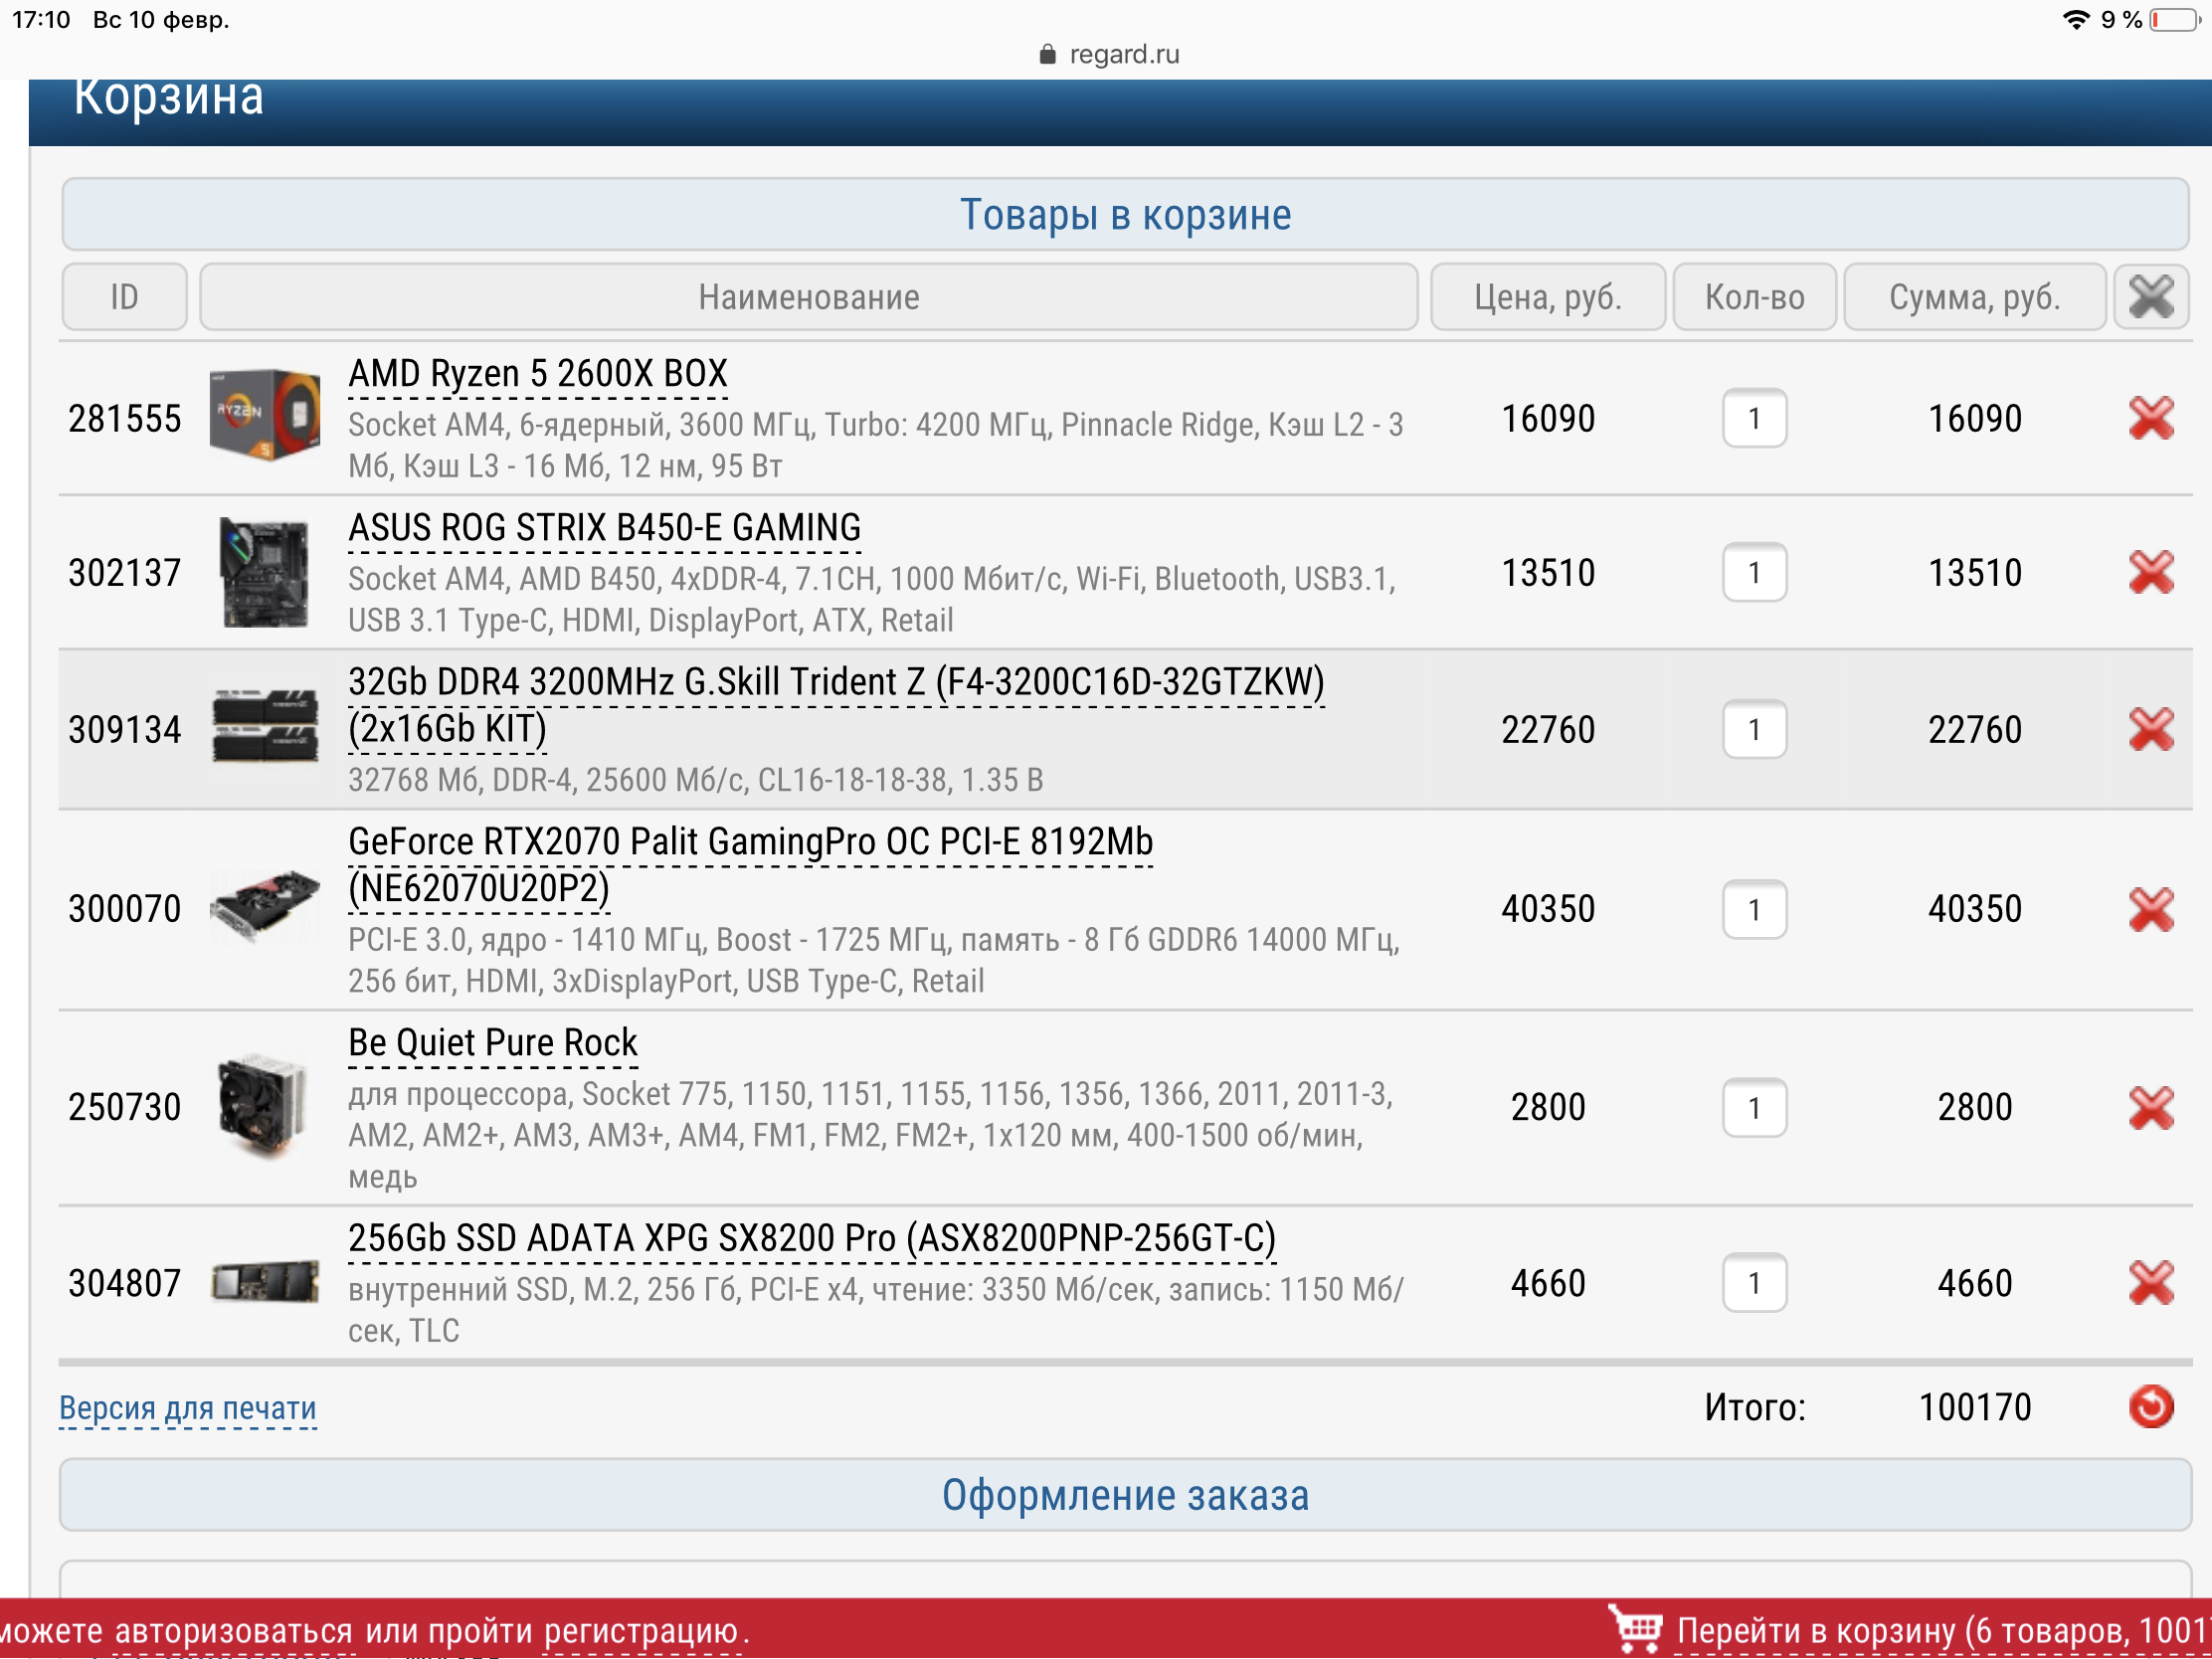Image resolution: width=2212 pixels, height=1659 pixels.
Task: Click RTX2070 graphics card thumbnail
Action: tap(265, 904)
